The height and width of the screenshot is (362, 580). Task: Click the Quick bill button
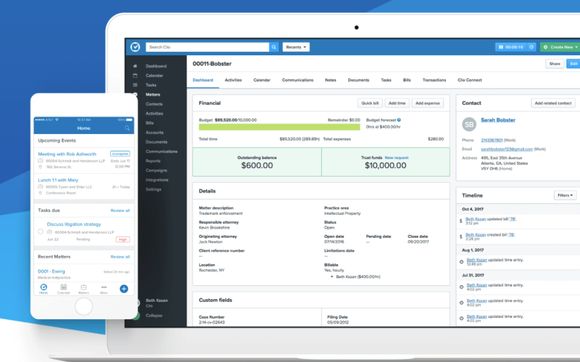370,103
